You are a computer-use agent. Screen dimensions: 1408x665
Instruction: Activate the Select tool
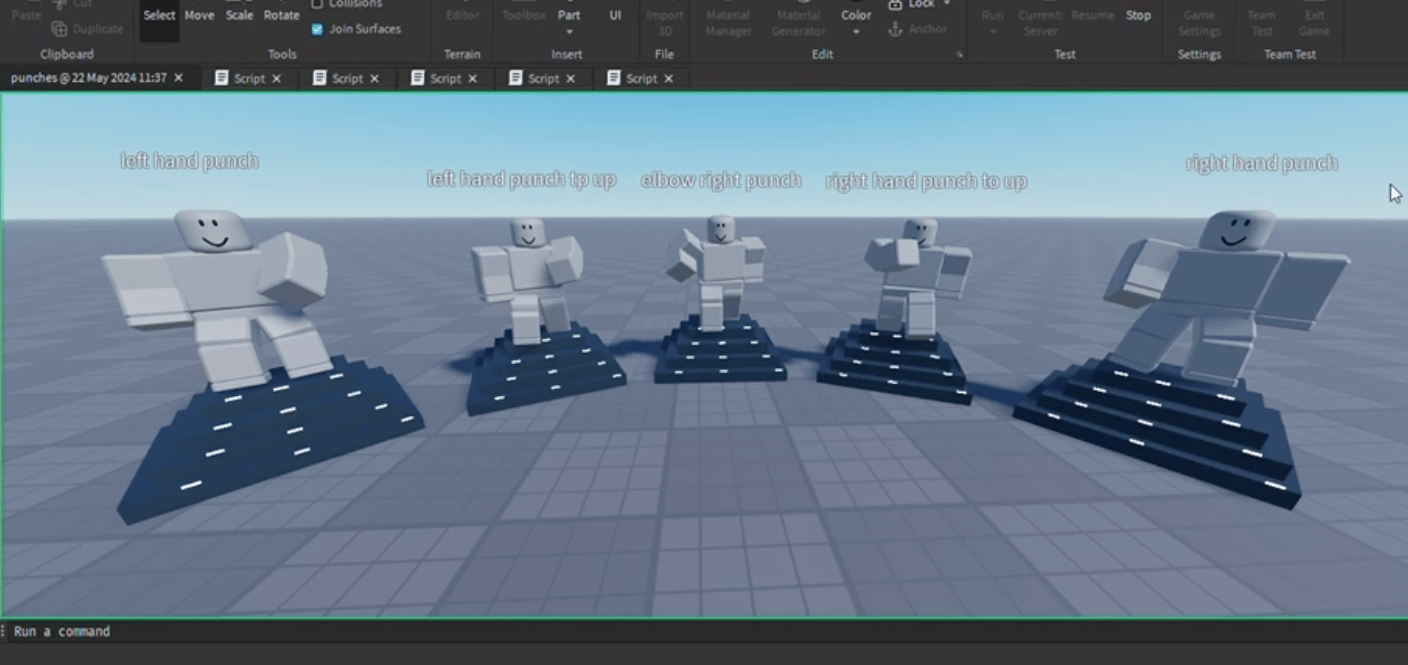click(x=159, y=15)
